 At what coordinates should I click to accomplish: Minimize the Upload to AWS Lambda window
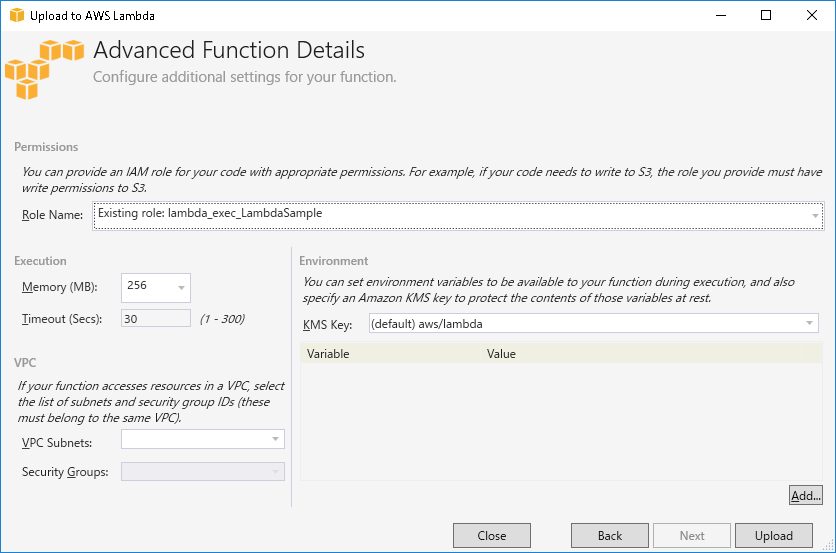[720, 16]
